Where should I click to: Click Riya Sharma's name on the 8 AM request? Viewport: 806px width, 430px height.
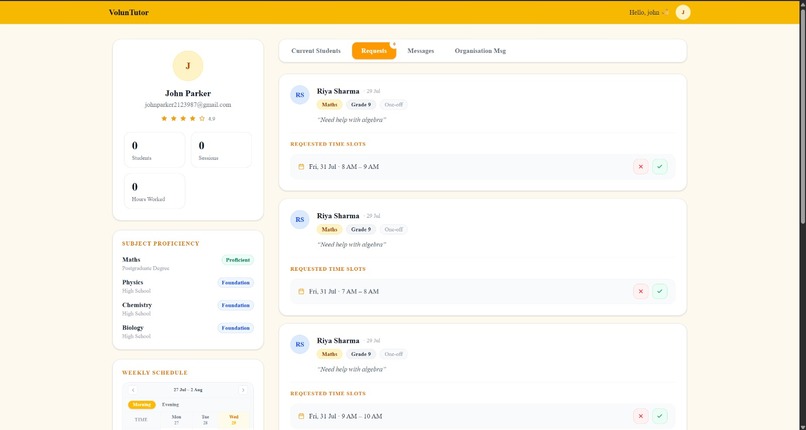pos(338,91)
